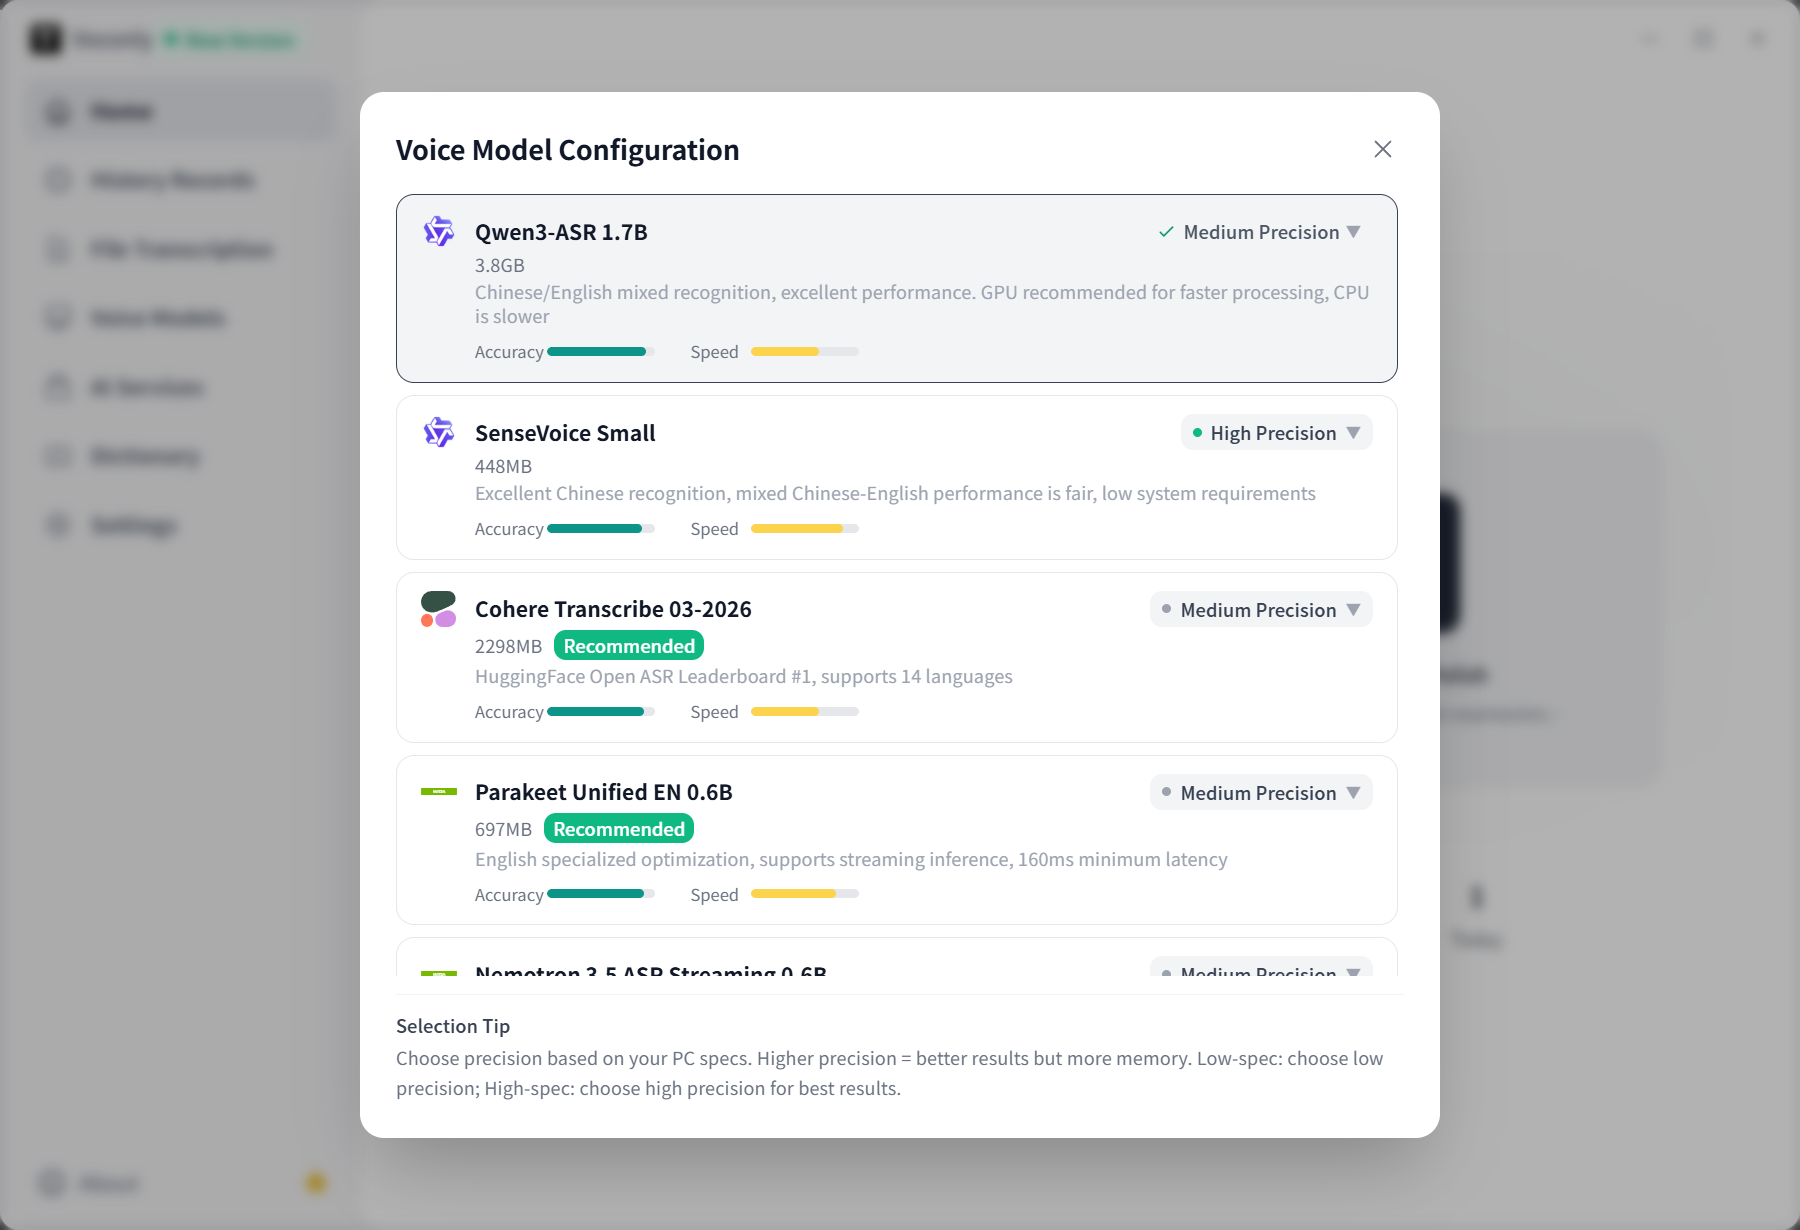1800x1230 pixels.
Task: Click the Parakeet Unified accuracy bar
Action: click(601, 895)
